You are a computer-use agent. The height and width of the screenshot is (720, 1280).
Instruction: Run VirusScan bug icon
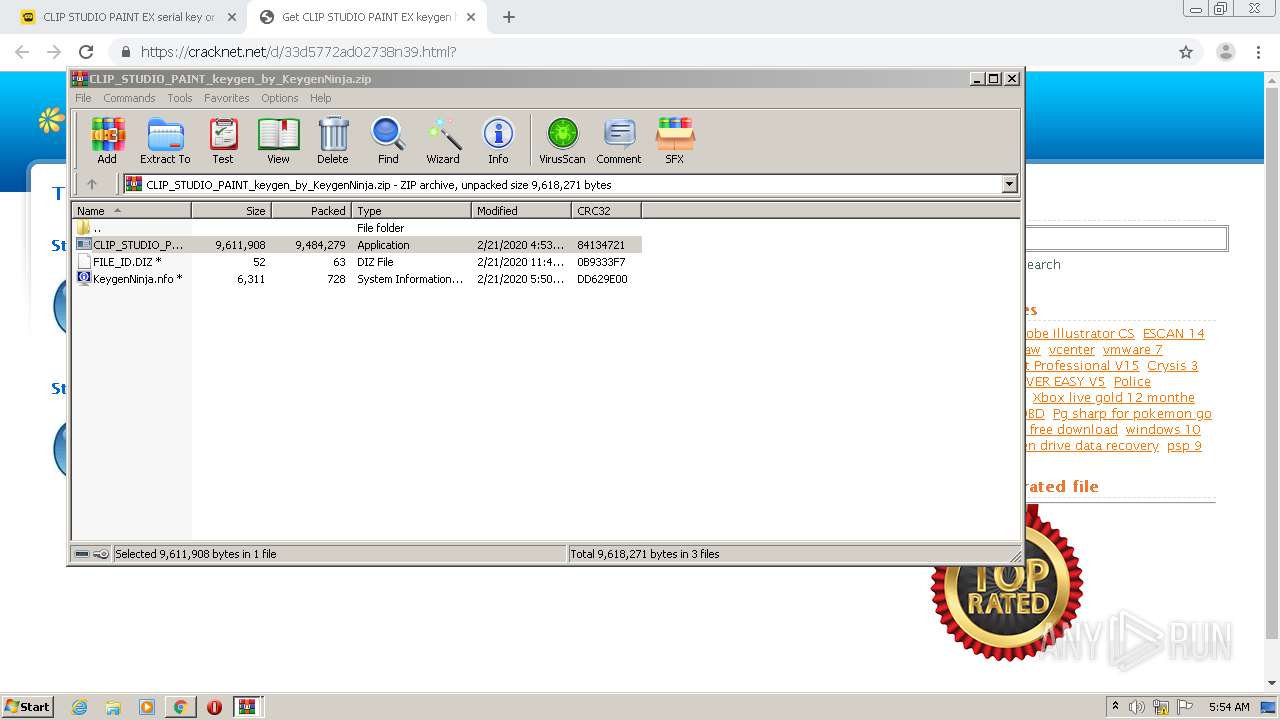click(562, 140)
